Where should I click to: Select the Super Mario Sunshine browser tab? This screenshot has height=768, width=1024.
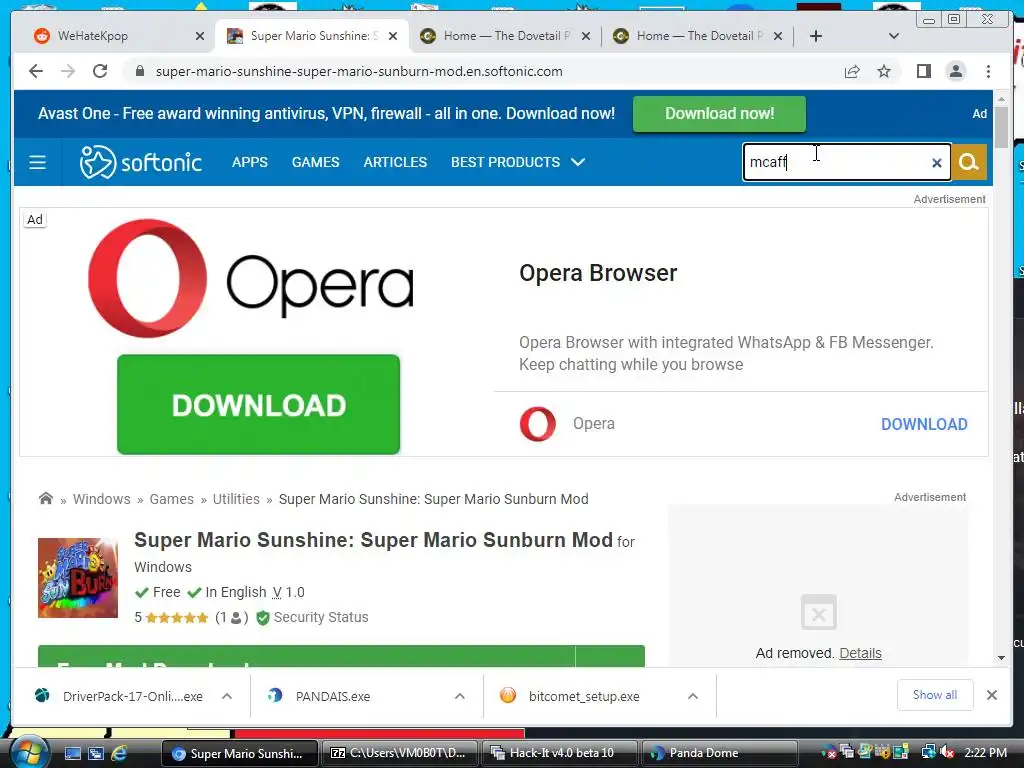click(x=312, y=36)
